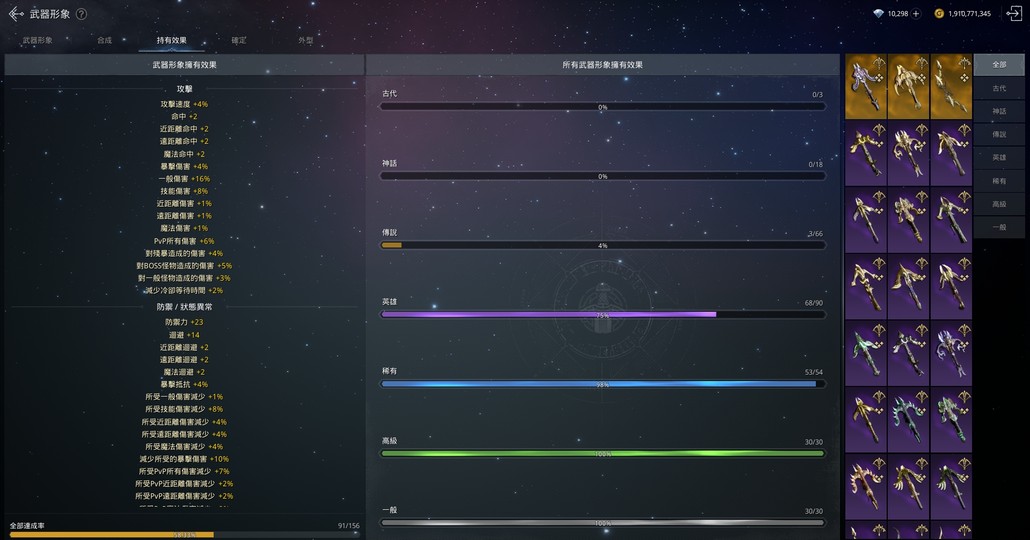Switch to the 武器形象 tab

[x=37, y=40]
